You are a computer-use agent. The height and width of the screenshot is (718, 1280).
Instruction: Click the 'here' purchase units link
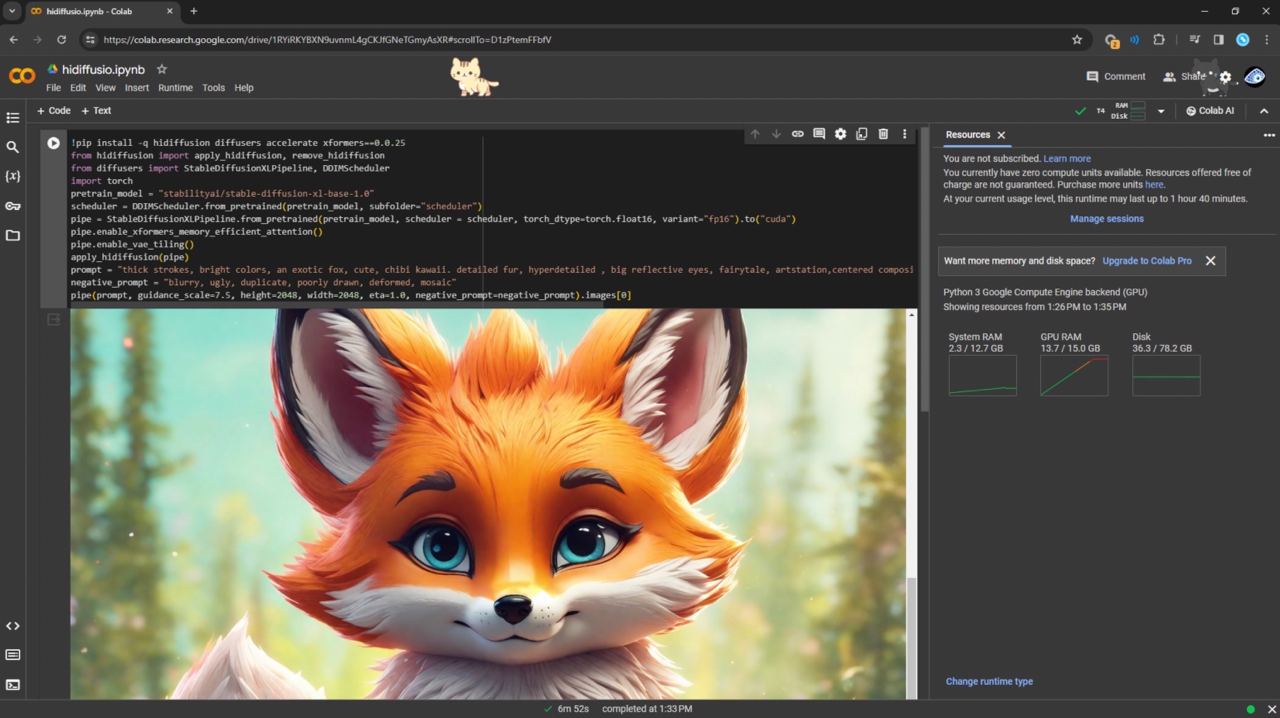click(1154, 185)
